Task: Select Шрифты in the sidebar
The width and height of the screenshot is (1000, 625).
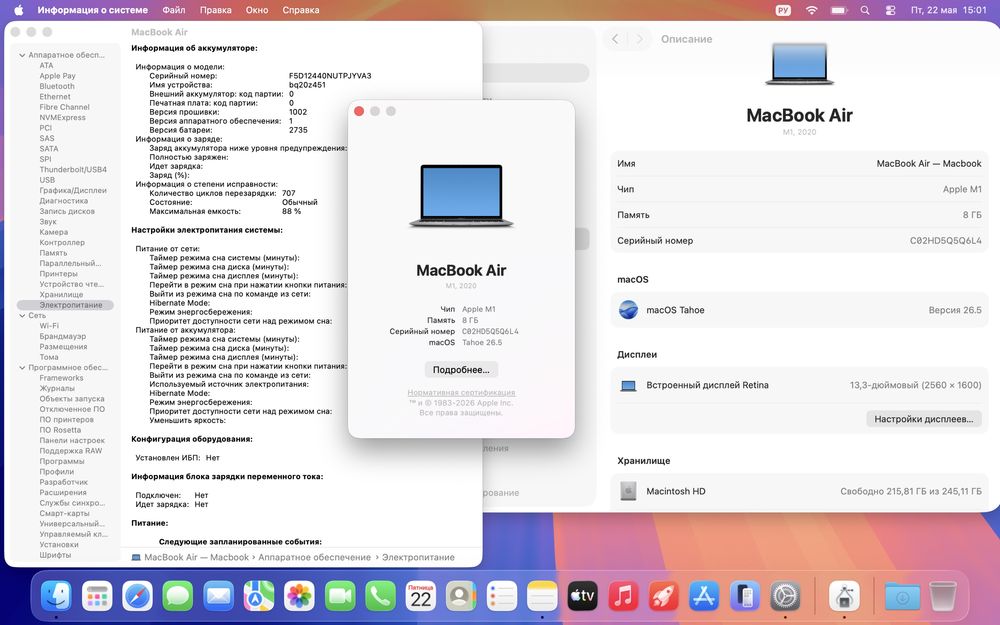Action: (x=55, y=555)
